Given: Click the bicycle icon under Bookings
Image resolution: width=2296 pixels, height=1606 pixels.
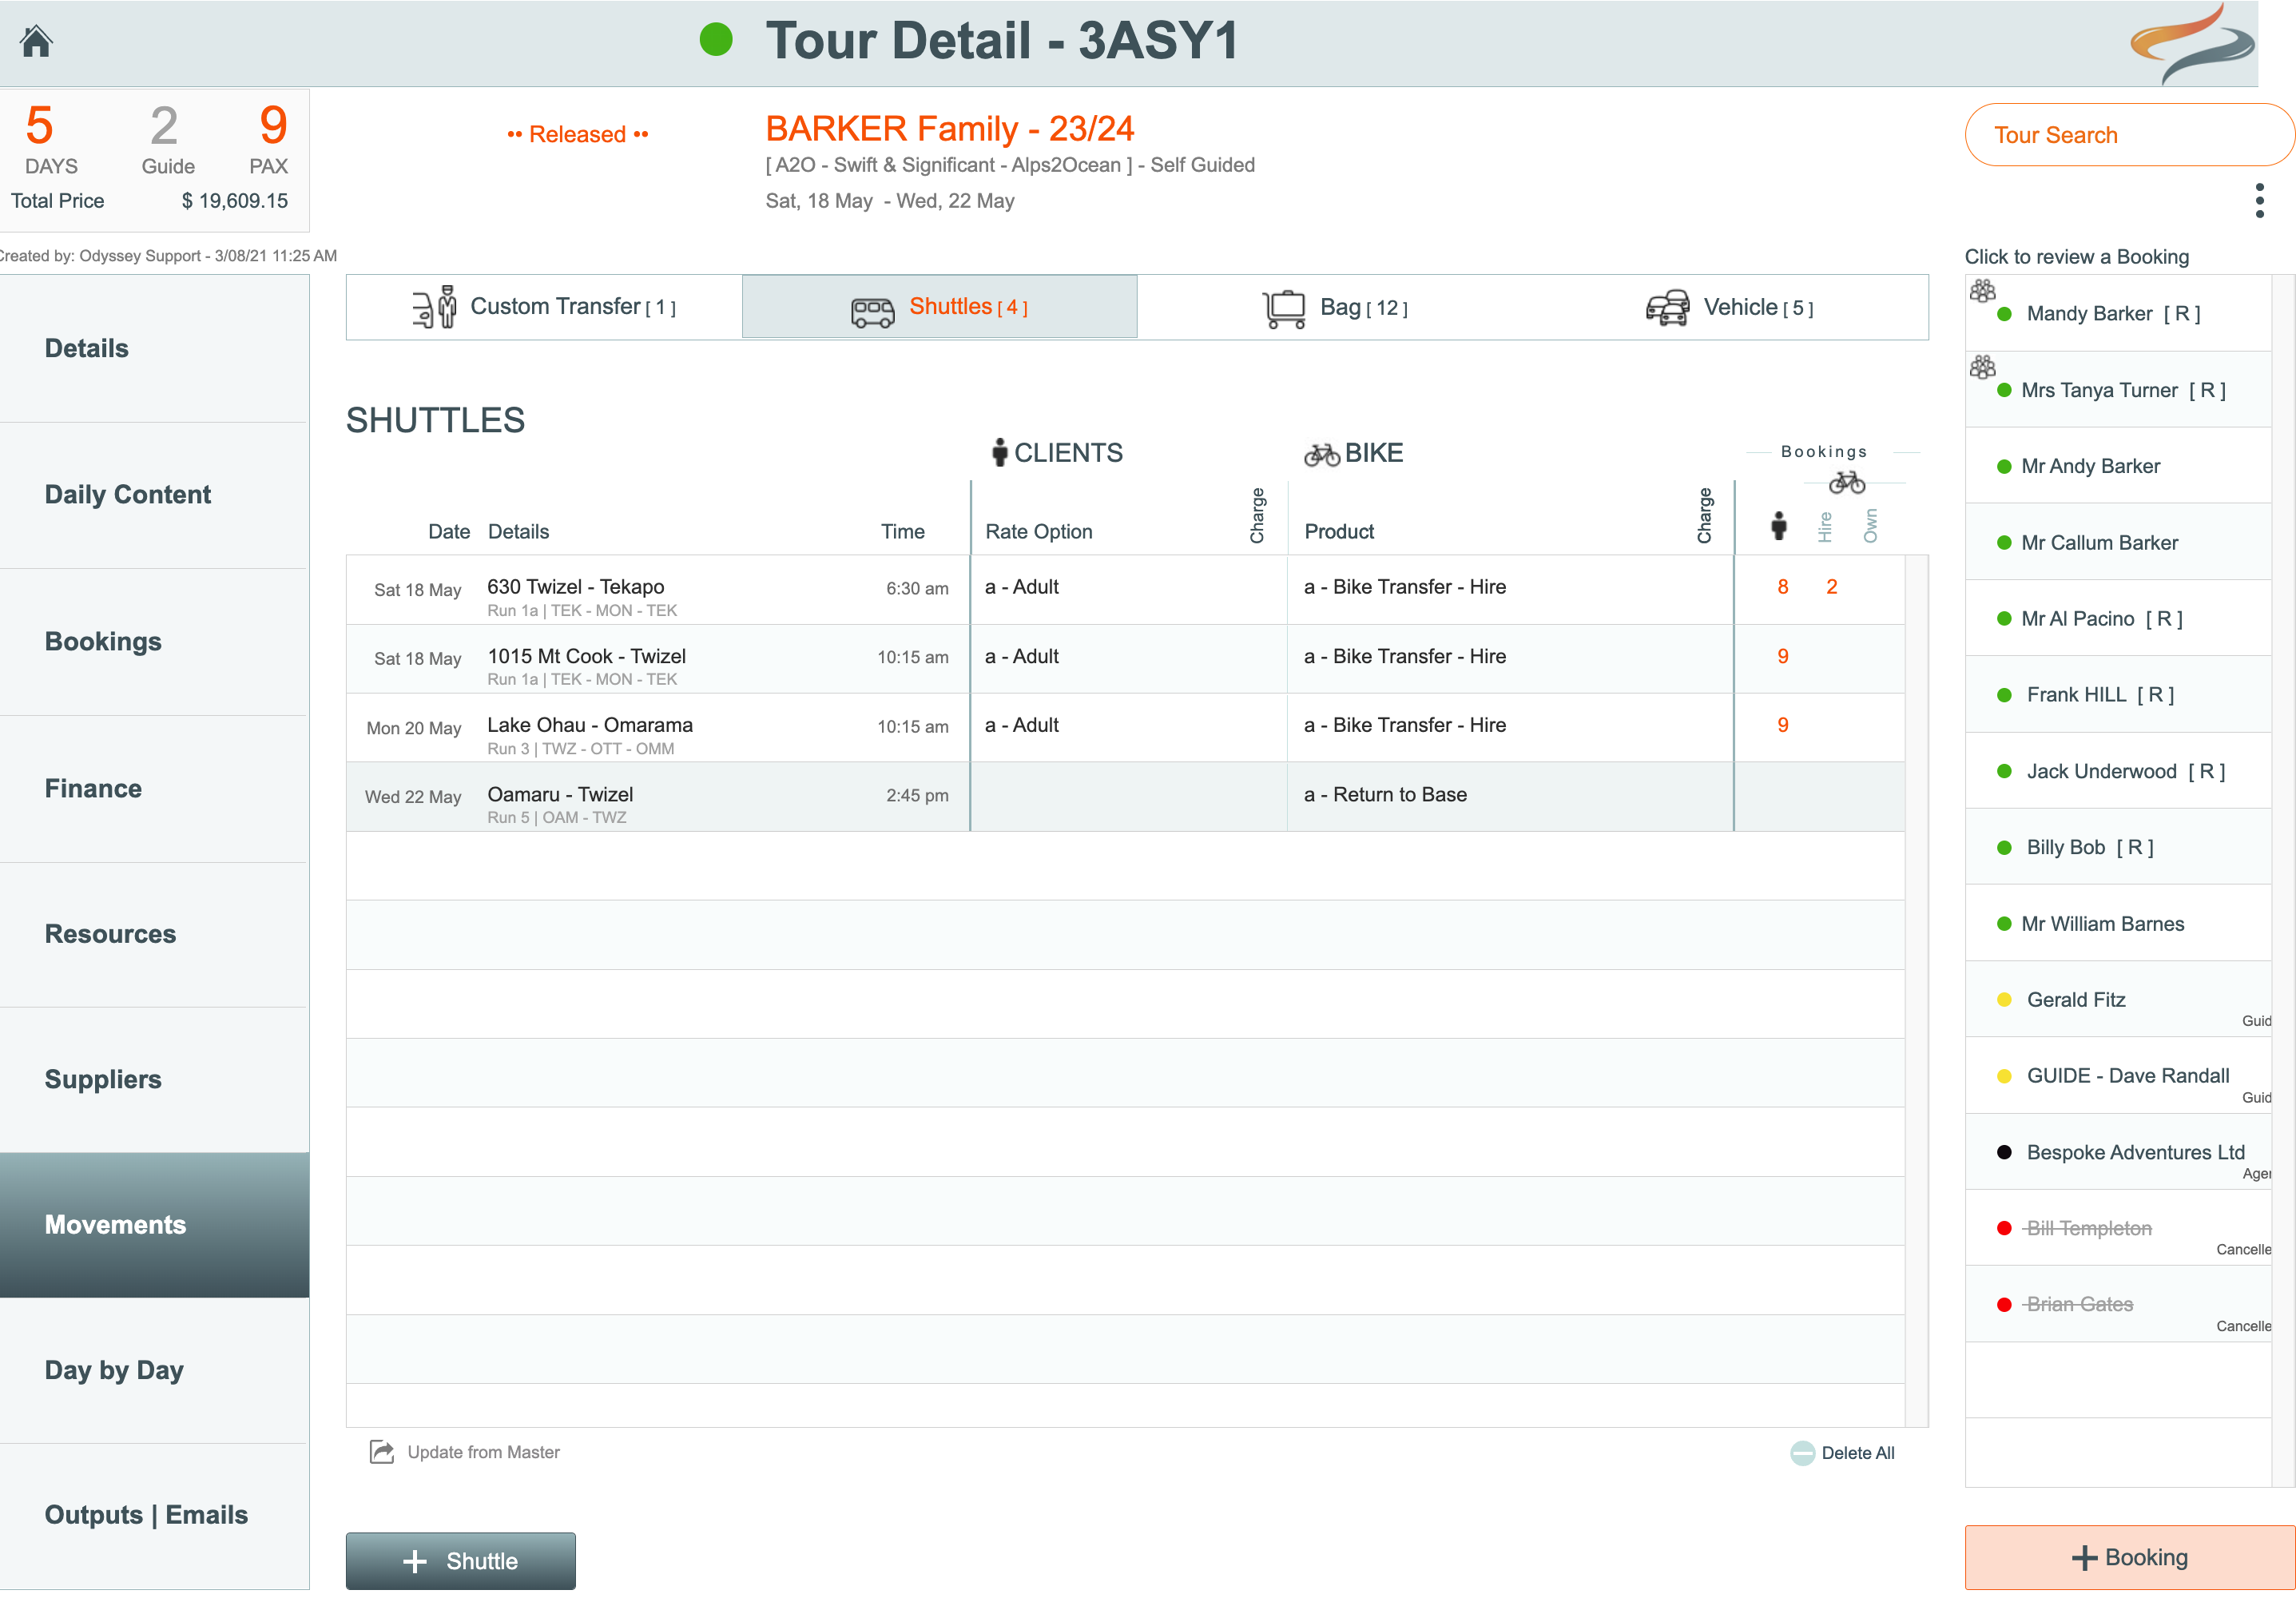Looking at the screenshot, I should (1846, 483).
